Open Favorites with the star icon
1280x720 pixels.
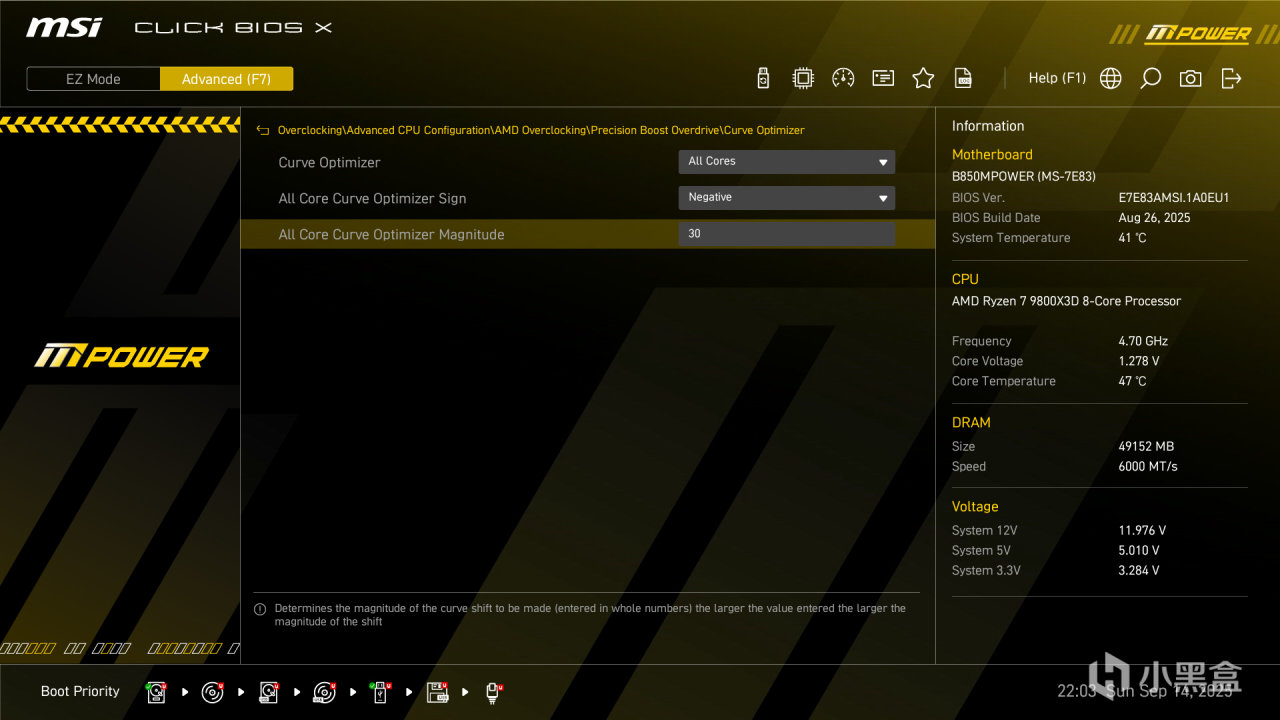[x=923, y=78]
